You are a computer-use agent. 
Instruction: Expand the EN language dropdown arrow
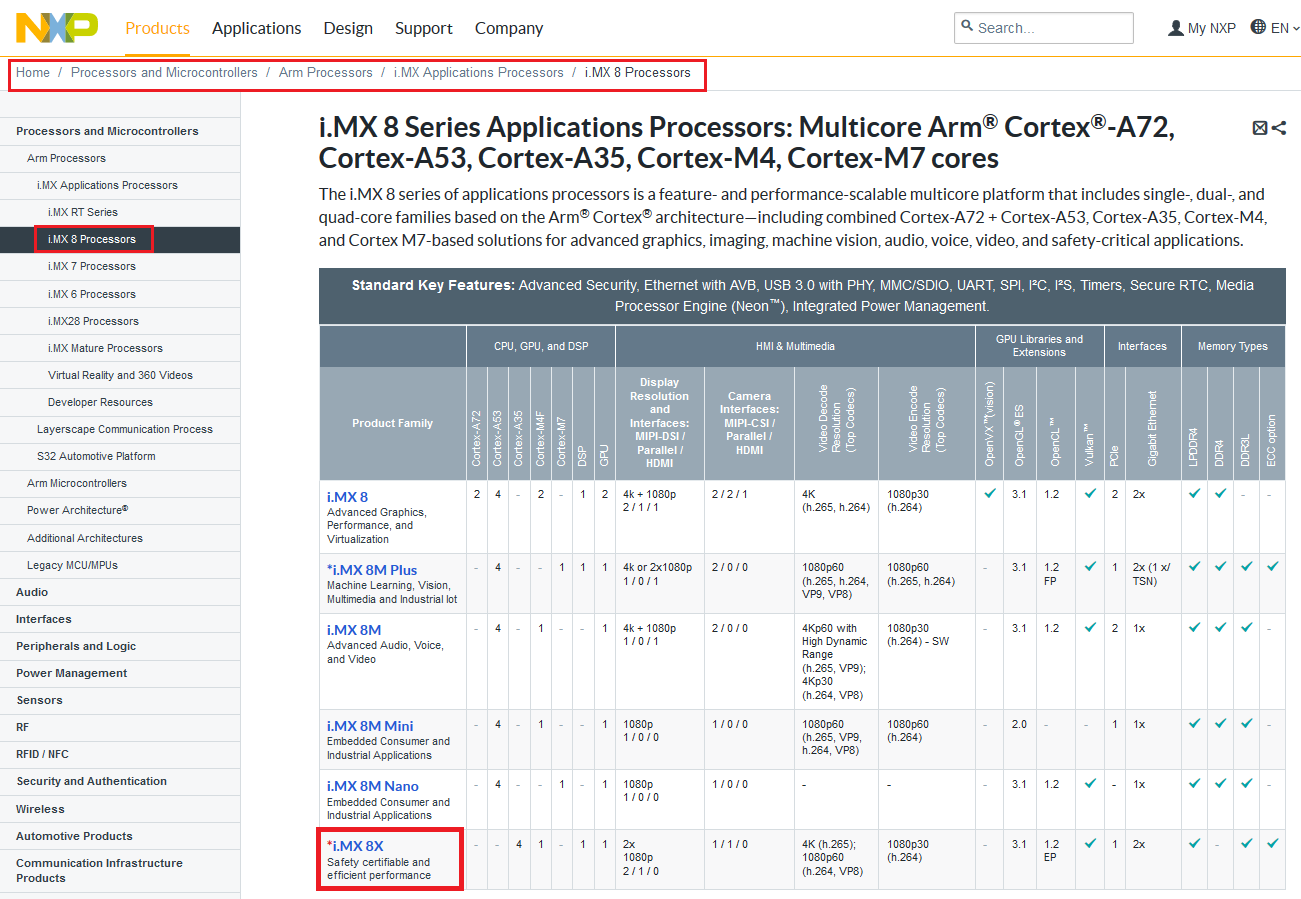click(x=1296, y=29)
